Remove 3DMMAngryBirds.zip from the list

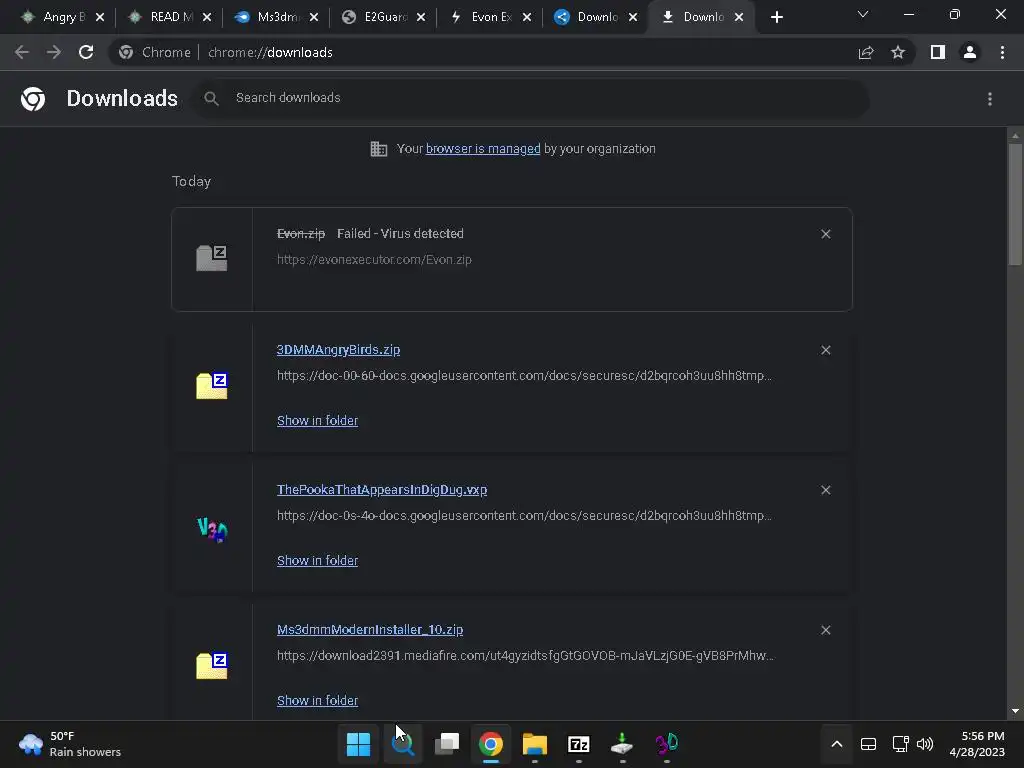[x=825, y=350]
